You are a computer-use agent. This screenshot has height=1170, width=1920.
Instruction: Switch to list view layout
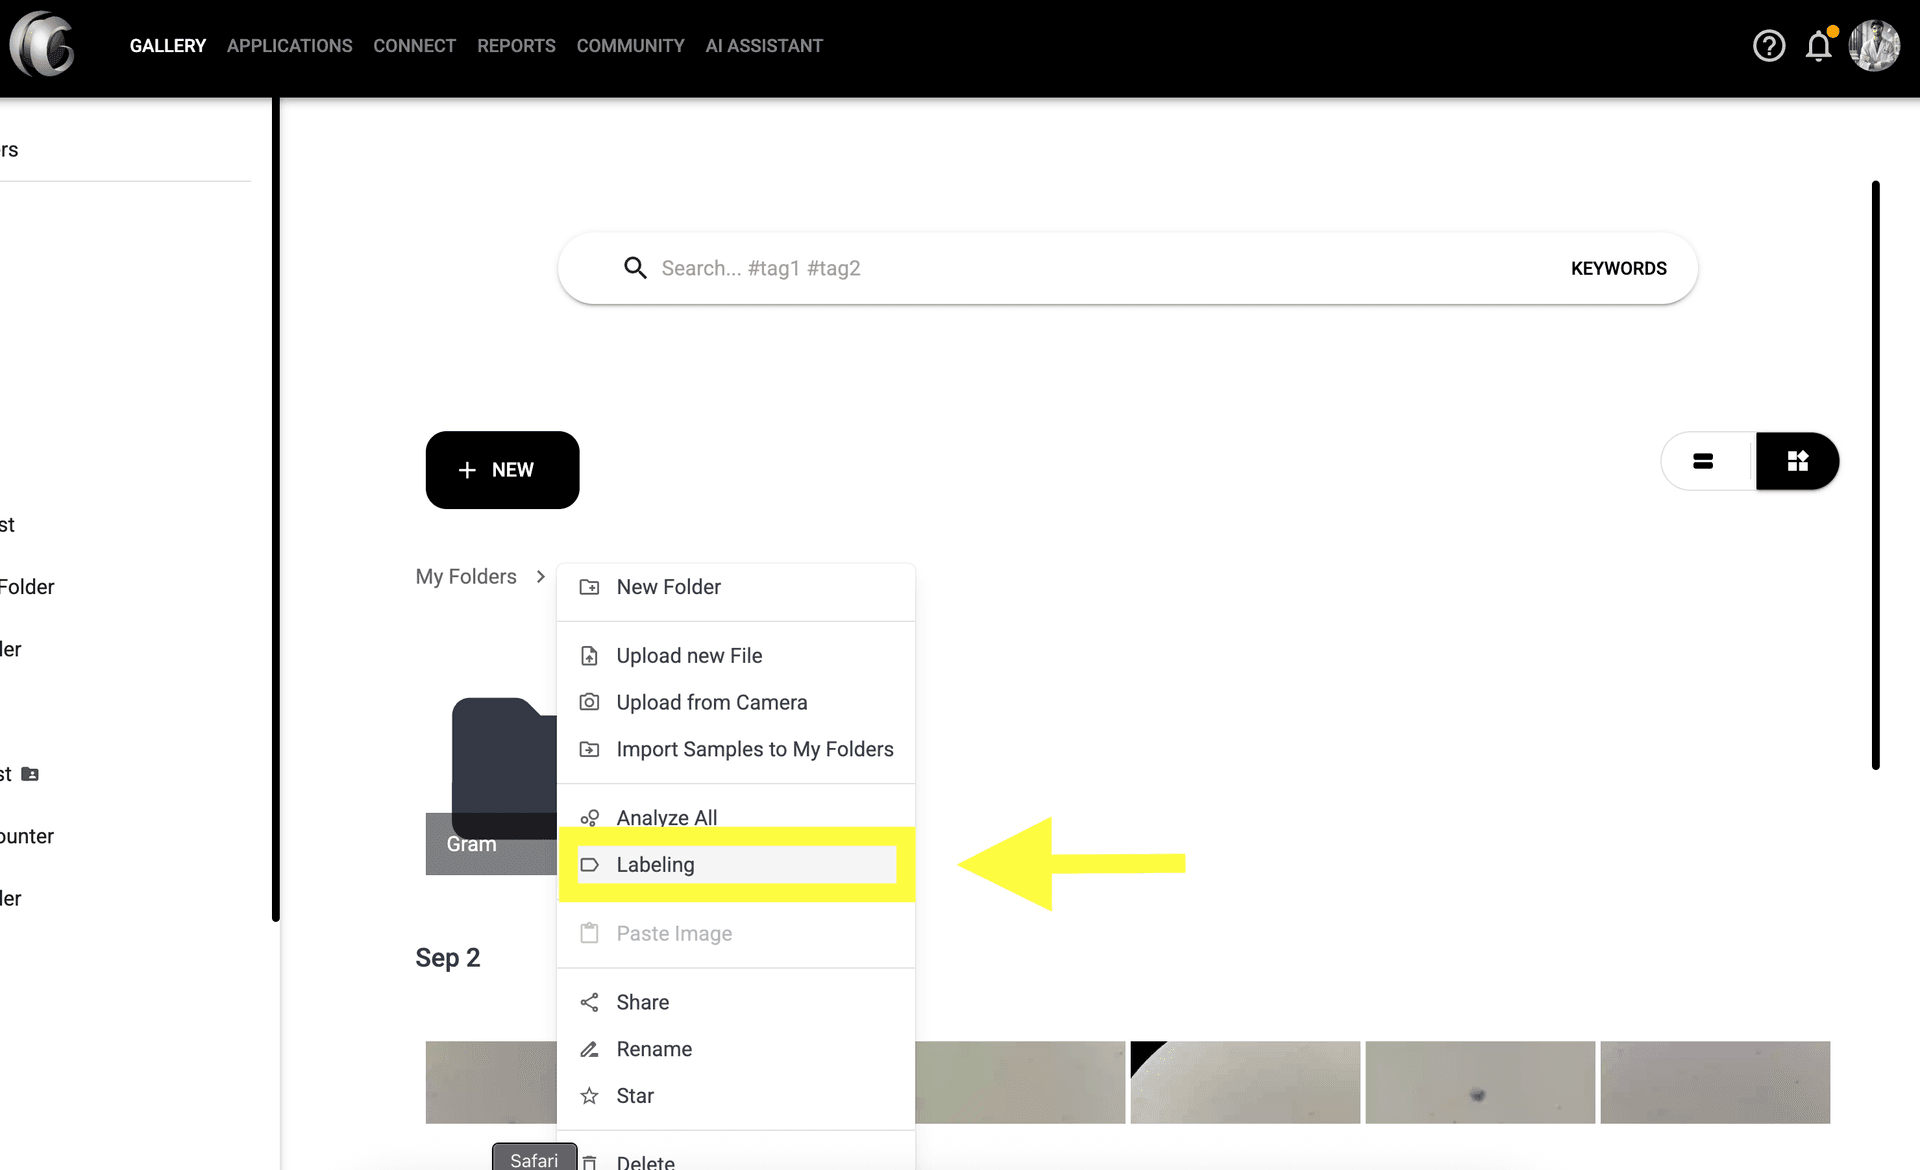(1703, 461)
